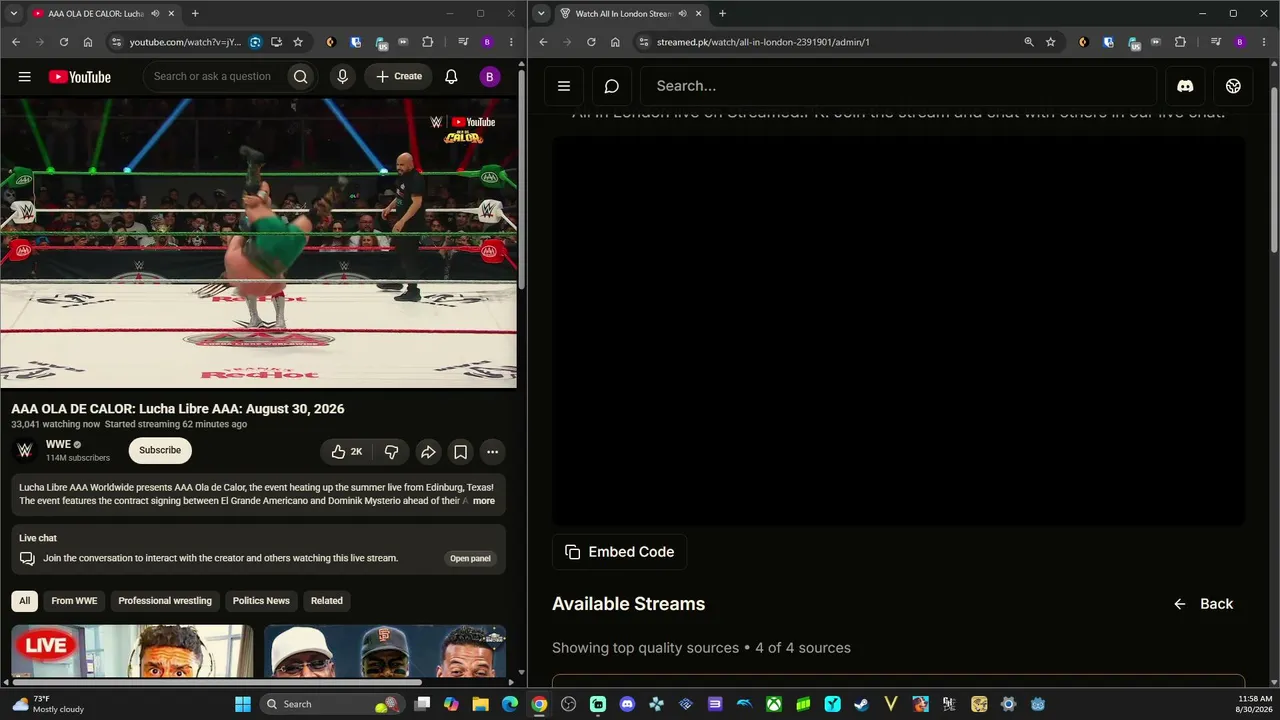The height and width of the screenshot is (720, 1280).
Task: Select the "Related" filter chip
Action: pyautogui.click(x=327, y=601)
